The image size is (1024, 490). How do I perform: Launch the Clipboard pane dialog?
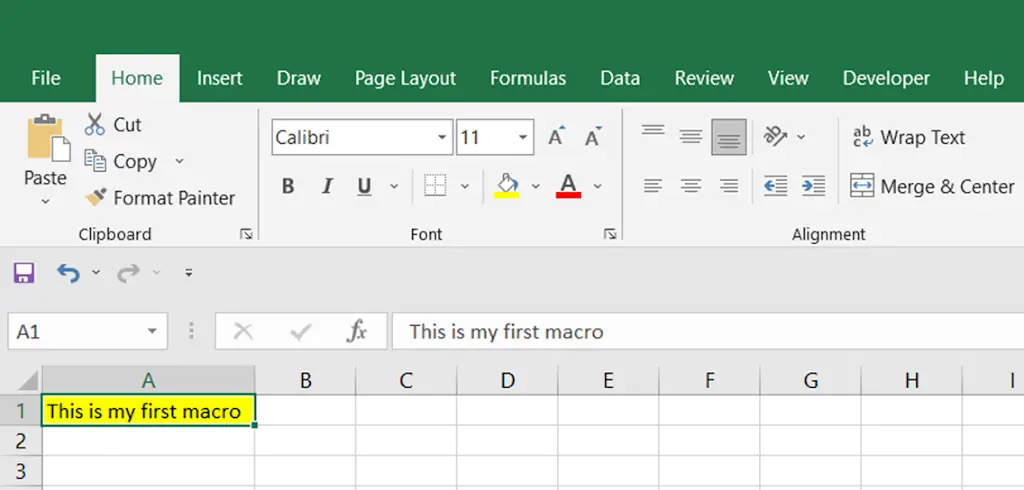[246, 234]
